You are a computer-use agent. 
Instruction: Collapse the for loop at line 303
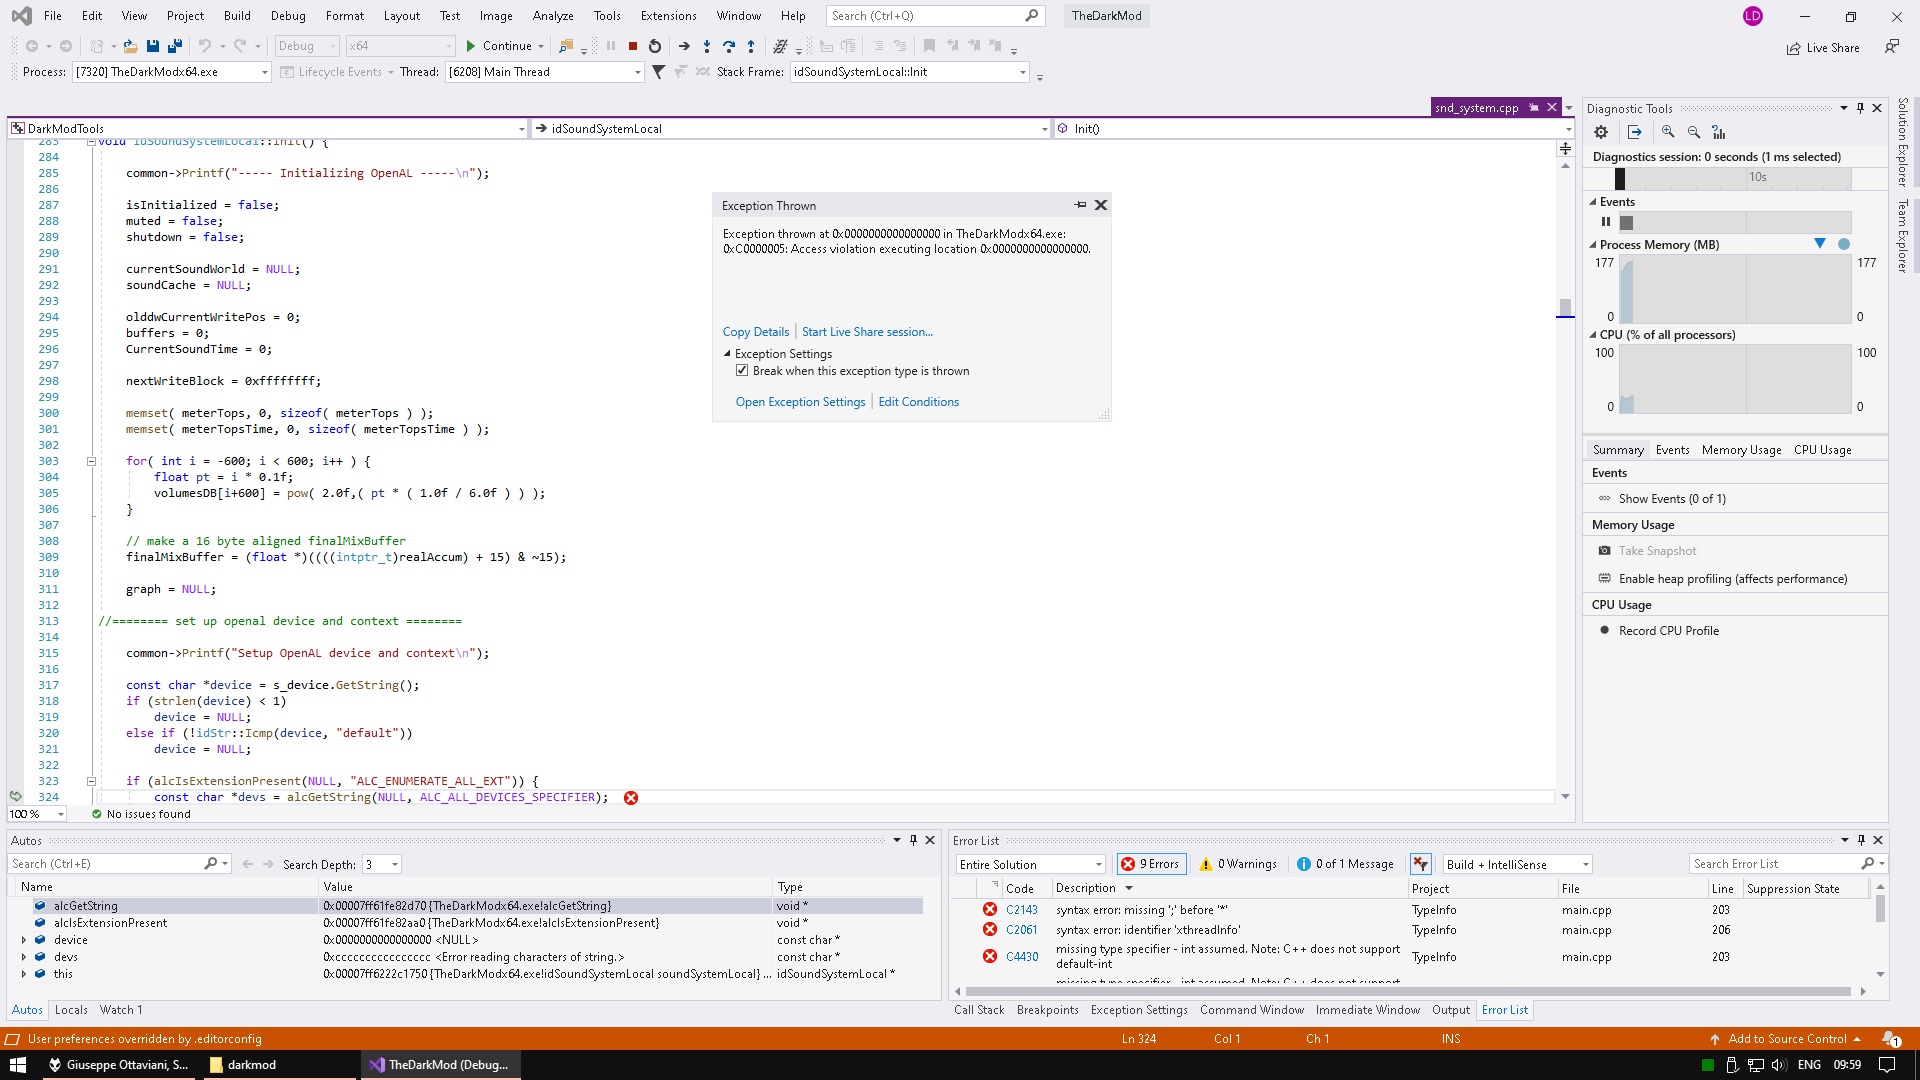91,461
